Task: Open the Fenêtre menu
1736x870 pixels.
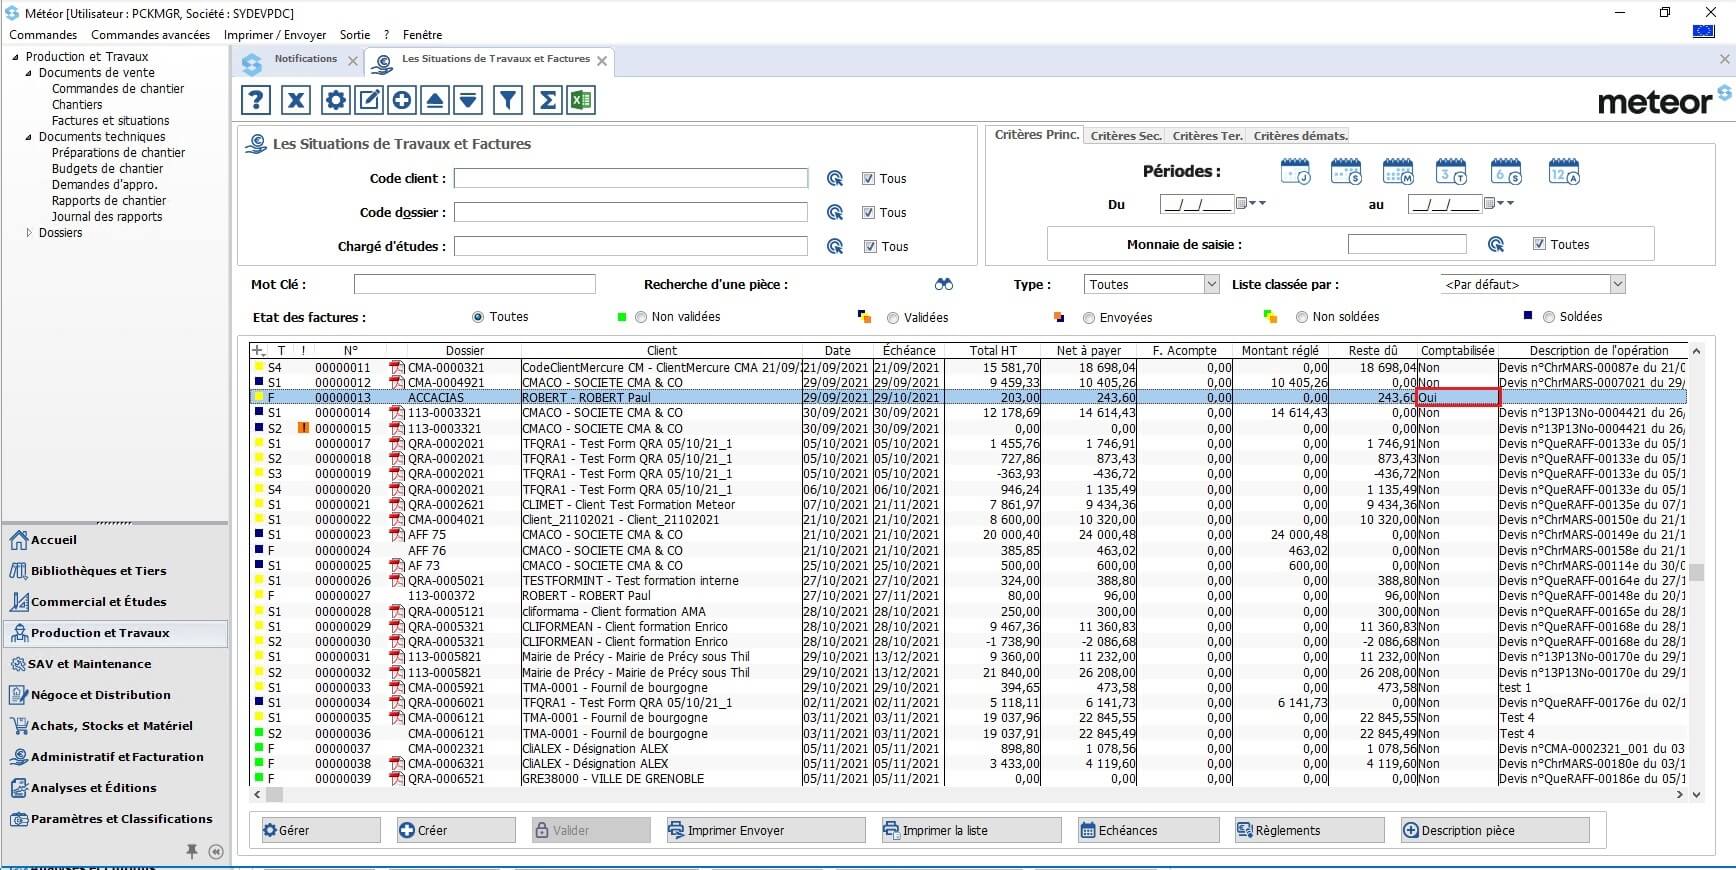Action: pyautogui.click(x=422, y=35)
